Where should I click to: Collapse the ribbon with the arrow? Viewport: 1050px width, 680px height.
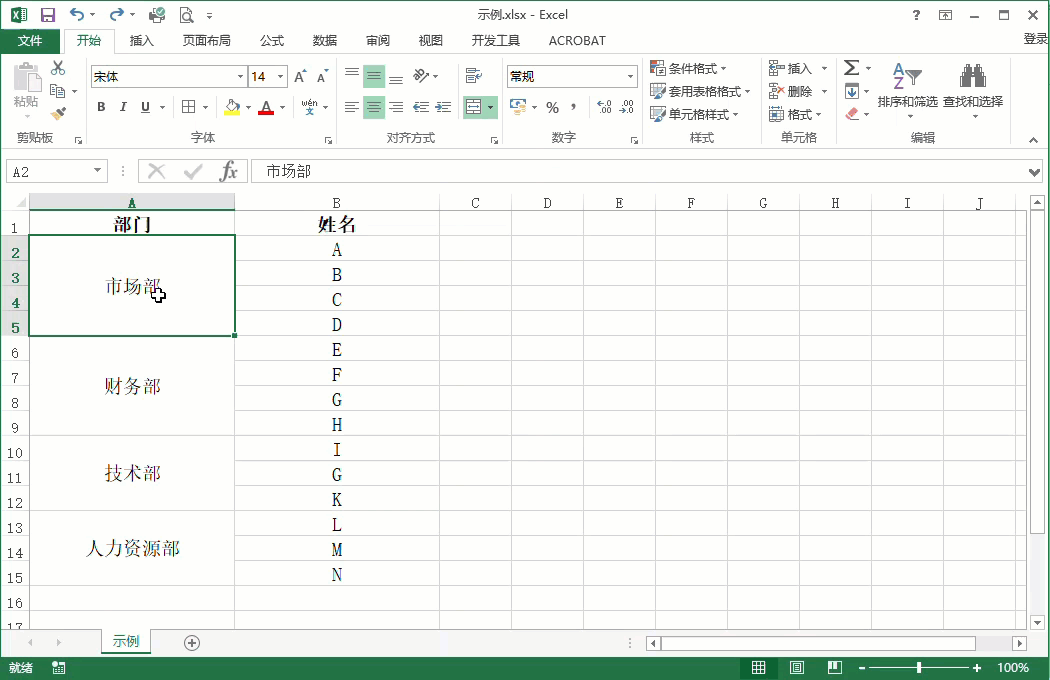tap(1033, 140)
